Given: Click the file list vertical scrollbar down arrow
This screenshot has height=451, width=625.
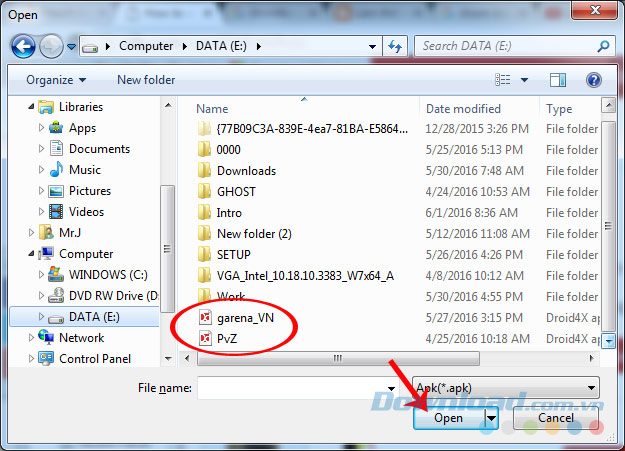Looking at the screenshot, I should [608, 341].
